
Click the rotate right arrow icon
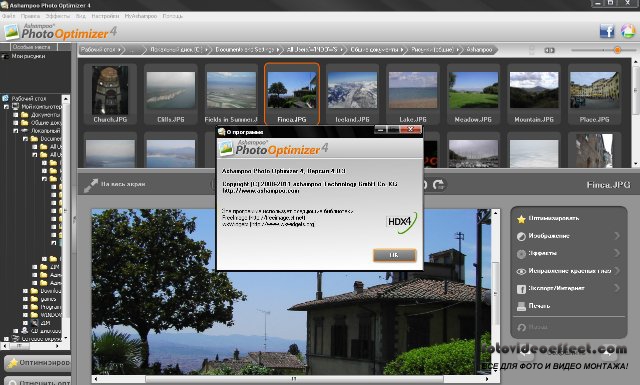pyautogui.click(x=439, y=185)
